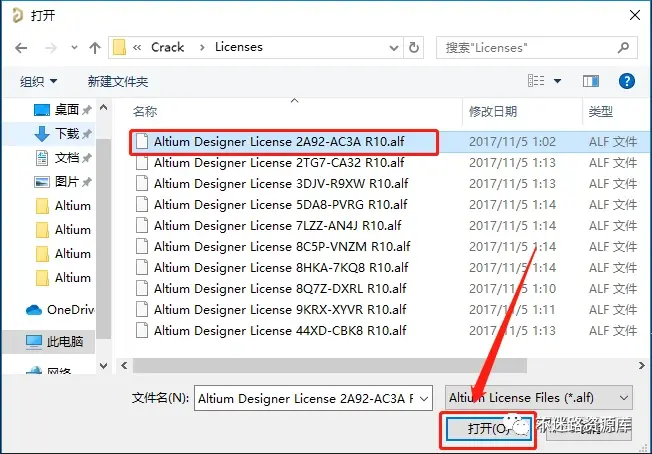The image size is (652, 454).
Task: Click file icon of 44XD-CBK8 license
Action: pos(142,331)
